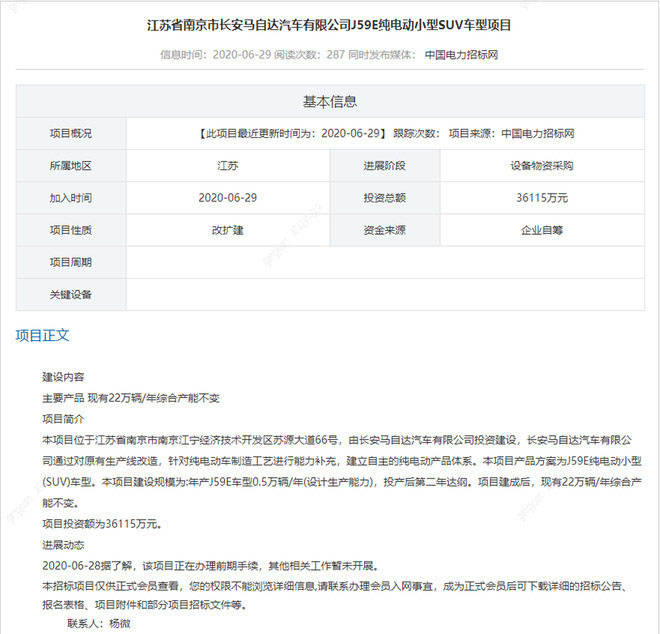Viewport: 660px width, 634px height.
Task: Click the line starting 本招标项目仅供正式会员查看
Action: tap(335, 586)
